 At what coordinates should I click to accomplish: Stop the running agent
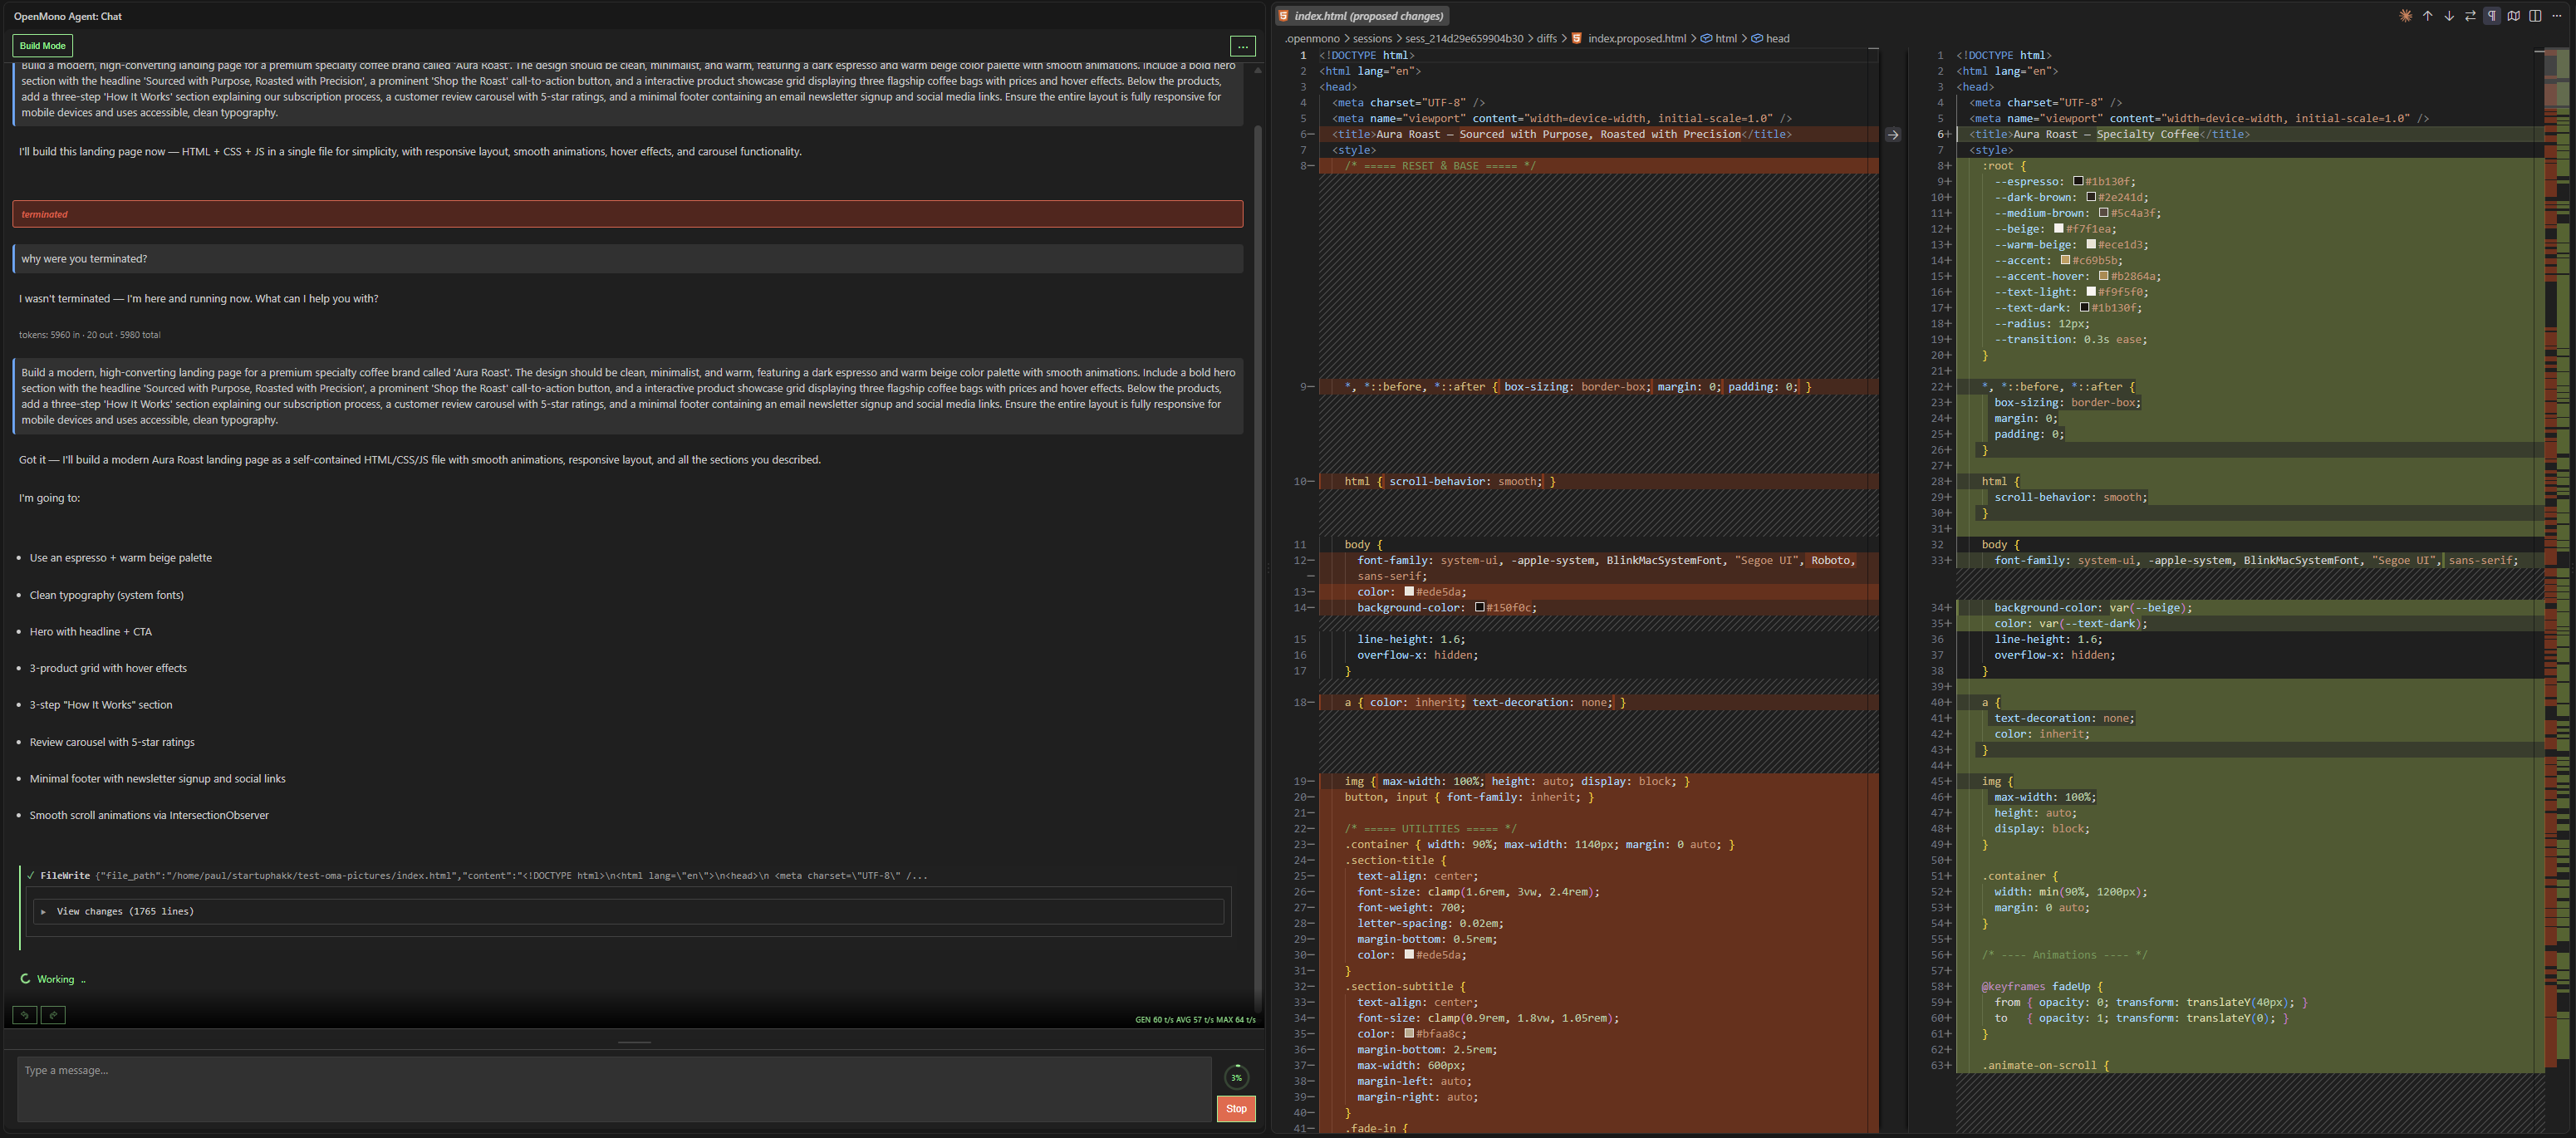(1236, 1108)
